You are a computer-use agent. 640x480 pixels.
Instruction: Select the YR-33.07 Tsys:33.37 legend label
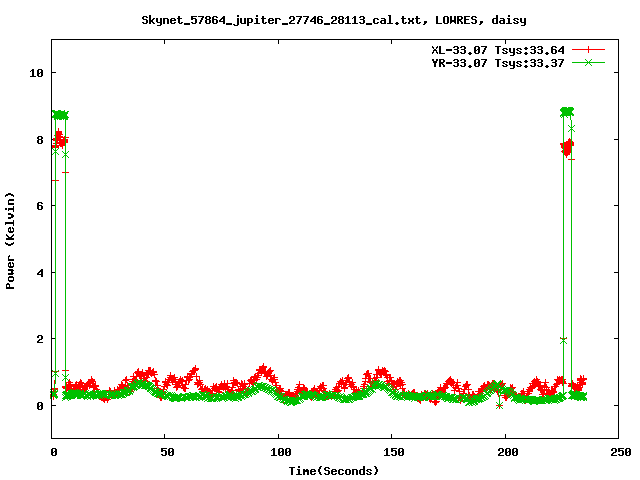coord(498,63)
